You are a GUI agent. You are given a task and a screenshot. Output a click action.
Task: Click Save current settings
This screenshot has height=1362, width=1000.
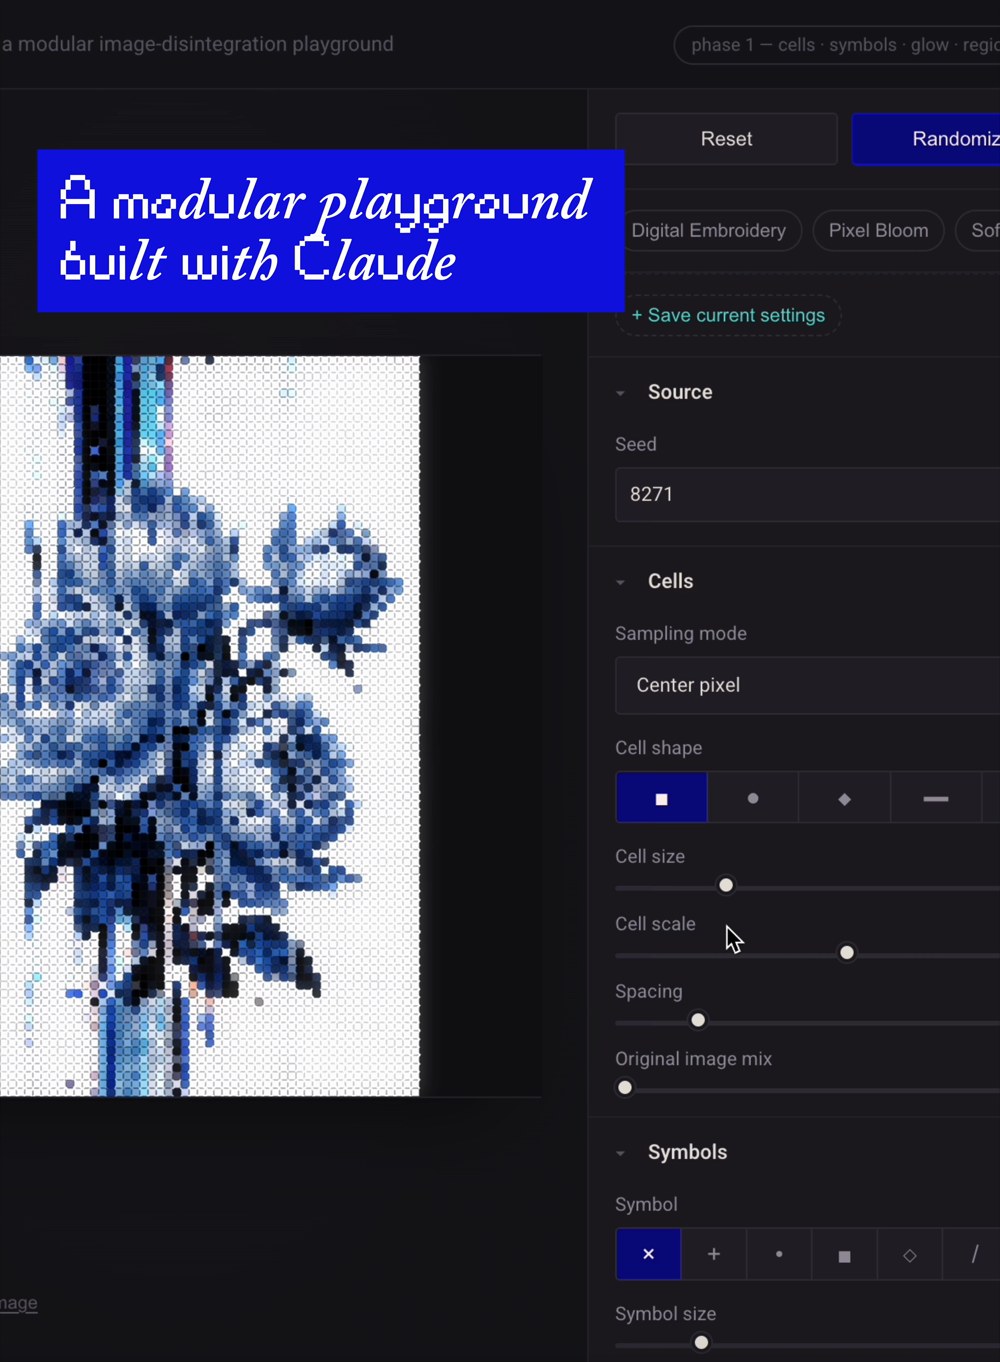(728, 315)
